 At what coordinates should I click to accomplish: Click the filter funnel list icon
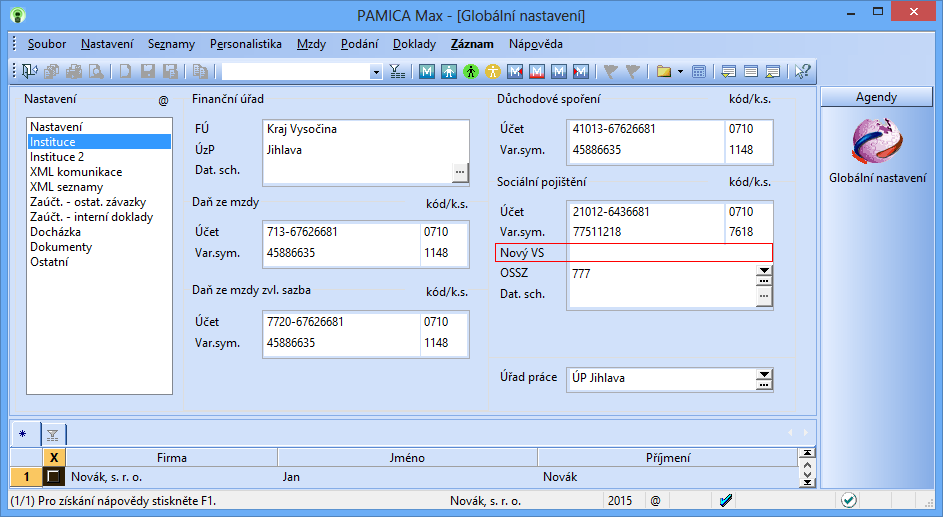tap(397, 72)
